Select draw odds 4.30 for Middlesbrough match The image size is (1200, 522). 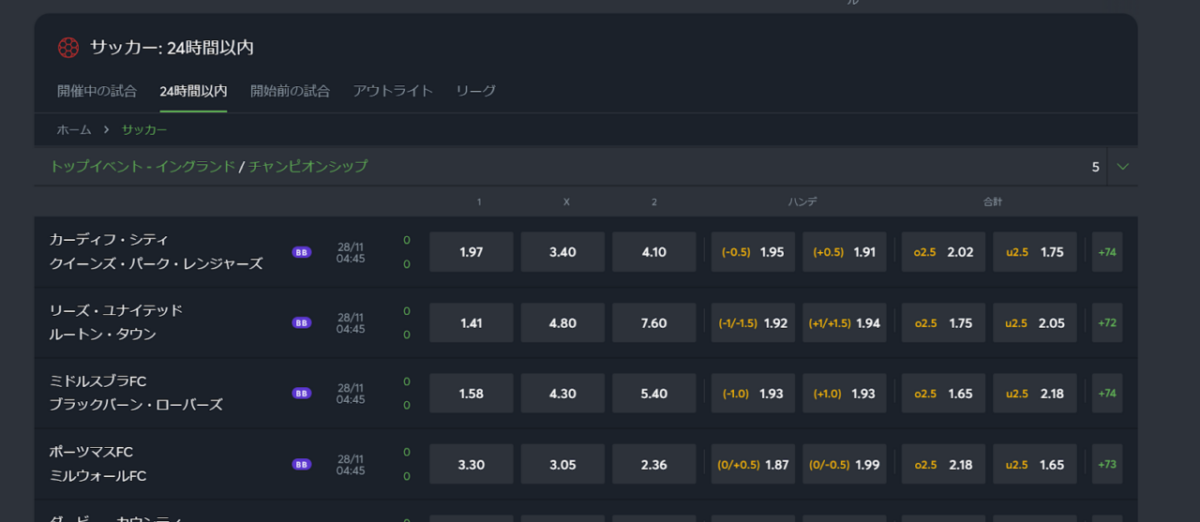[563, 394]
